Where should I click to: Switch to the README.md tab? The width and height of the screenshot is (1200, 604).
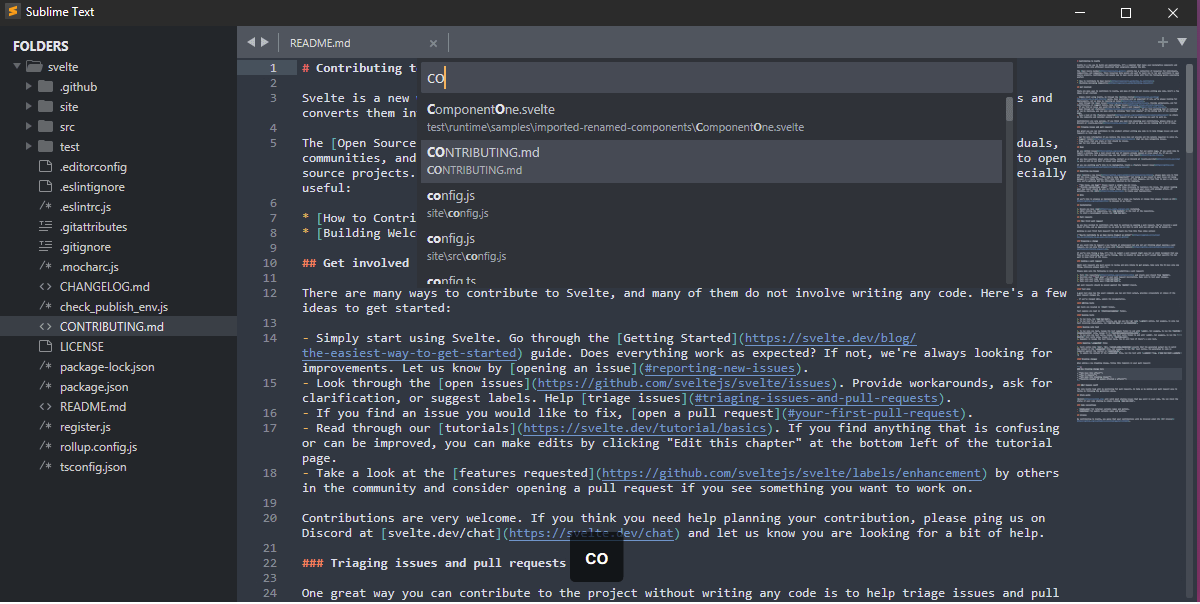click(320, 43)
